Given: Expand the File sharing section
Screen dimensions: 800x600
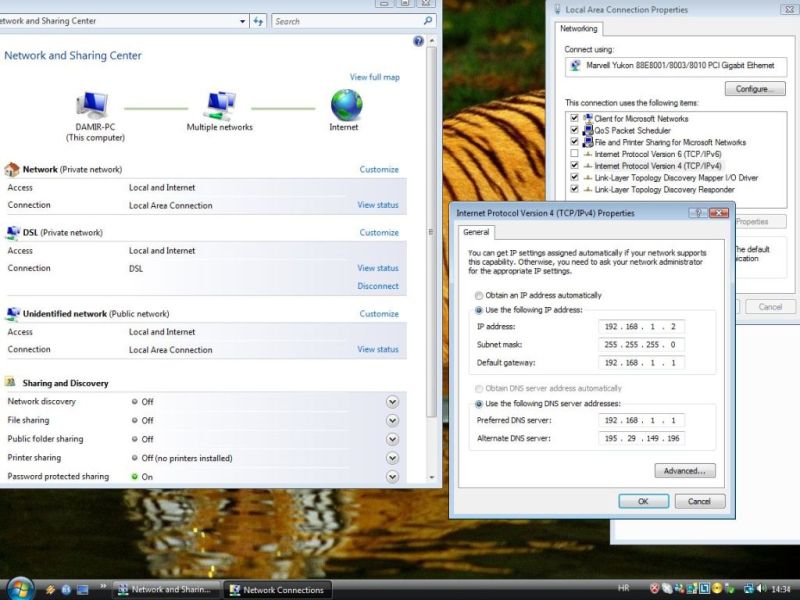Looking at the screenshot, I should (392, 420).
